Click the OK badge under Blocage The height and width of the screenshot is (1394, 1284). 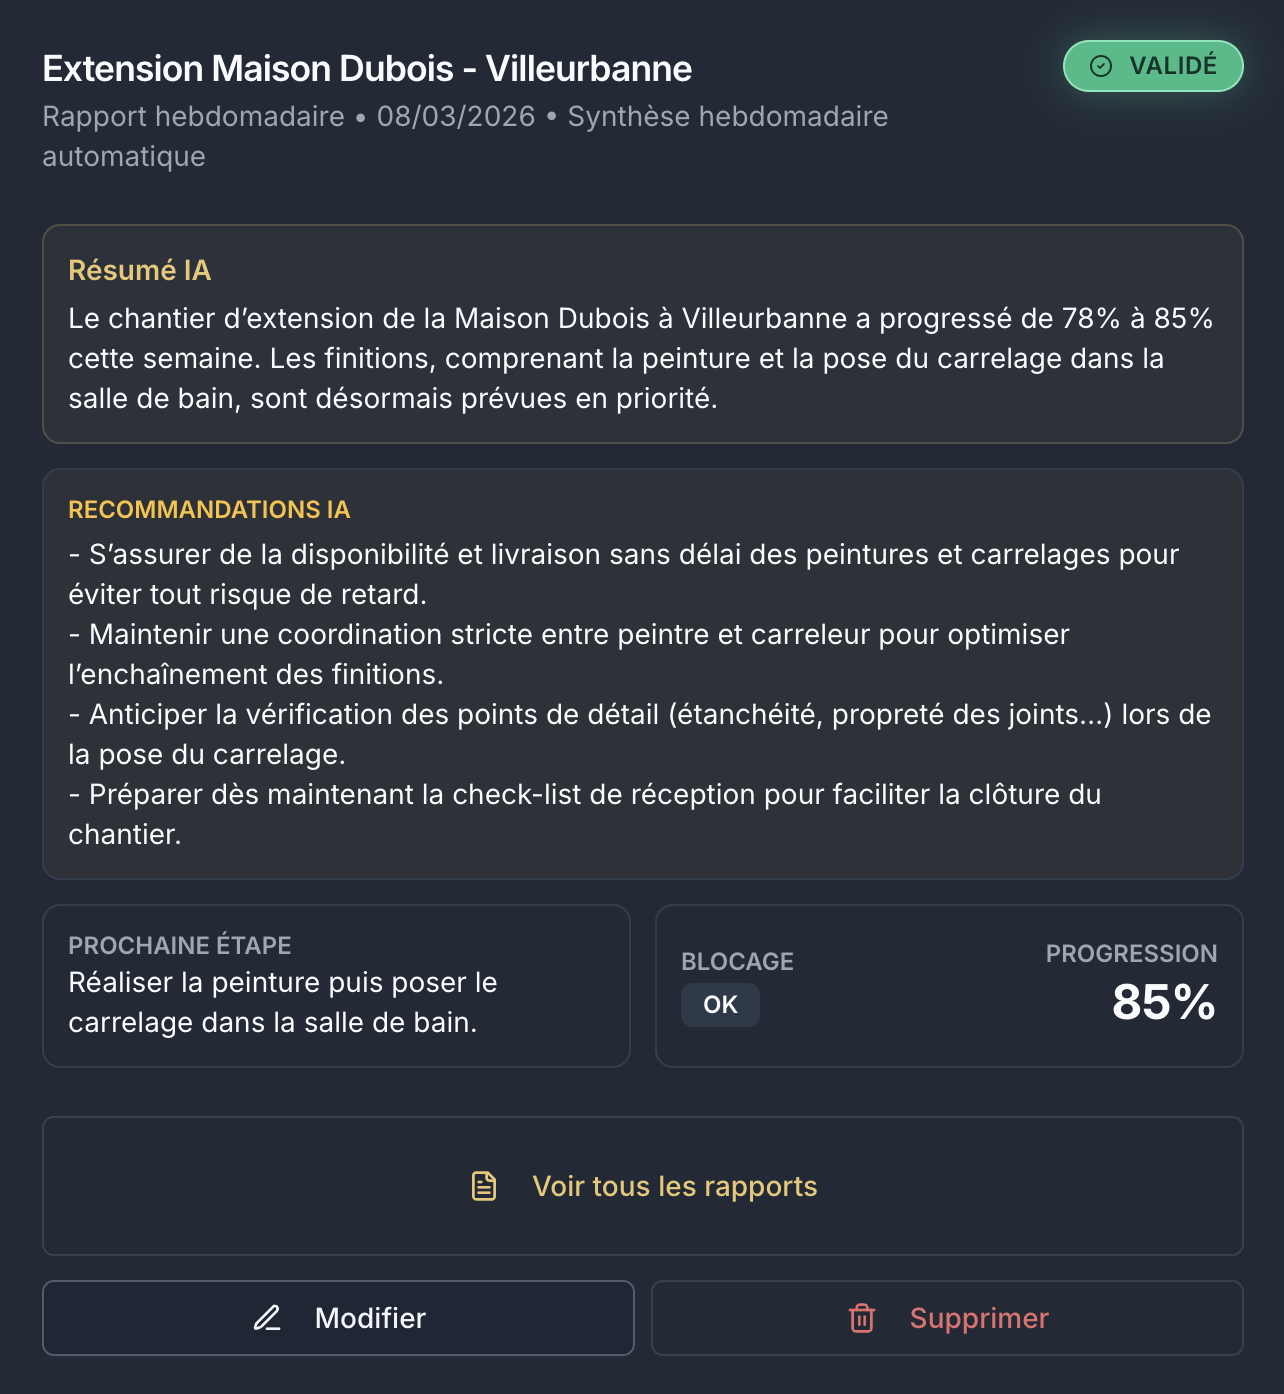click(720, 1005)
